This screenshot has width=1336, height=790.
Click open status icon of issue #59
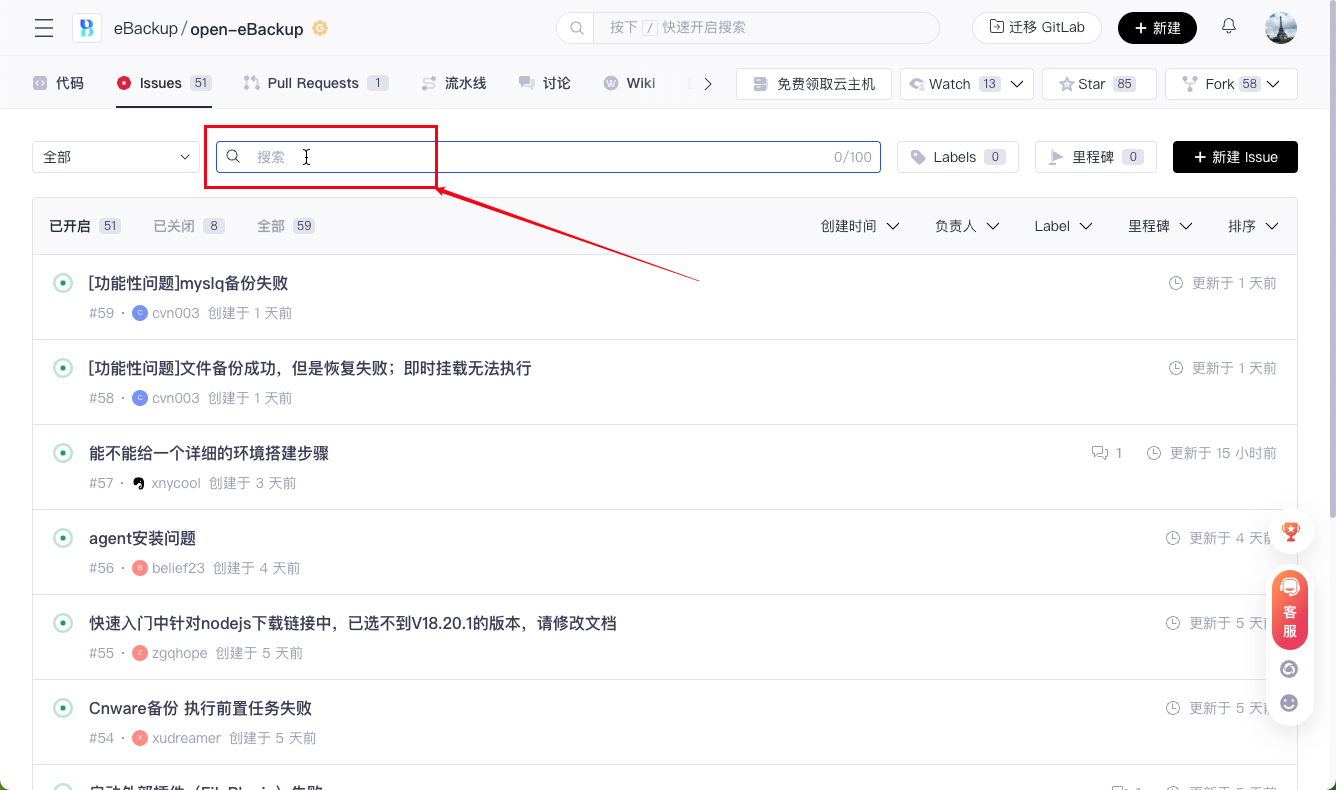(63, 284)
